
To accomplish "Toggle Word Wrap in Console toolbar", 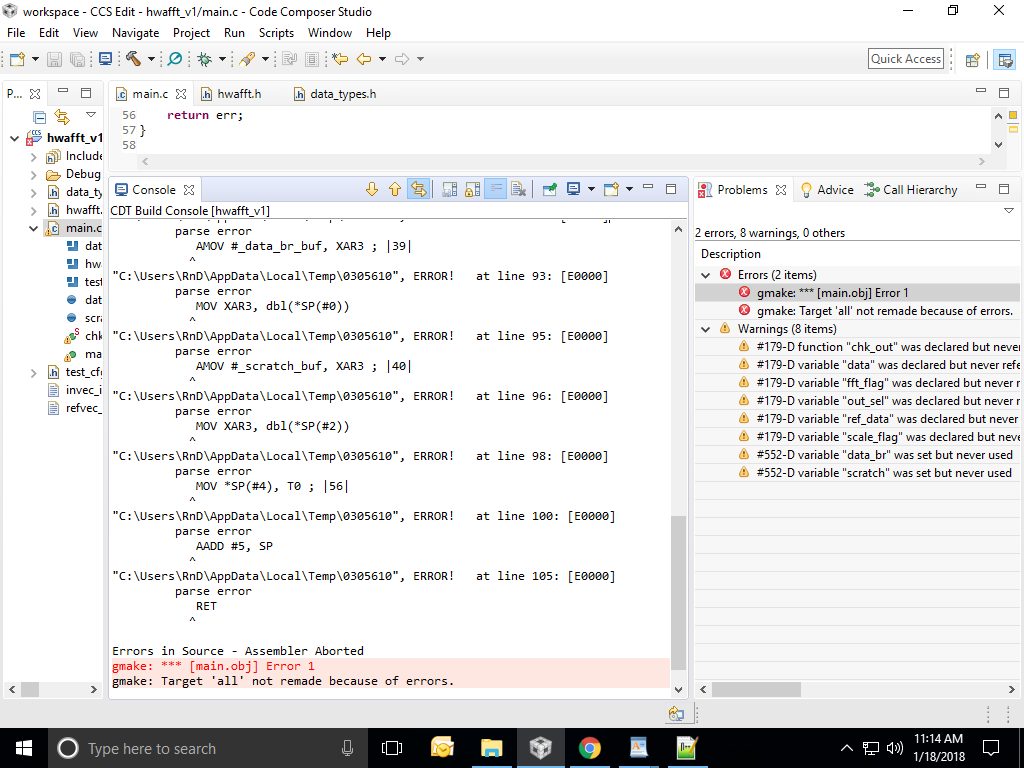I will [495, 189].
